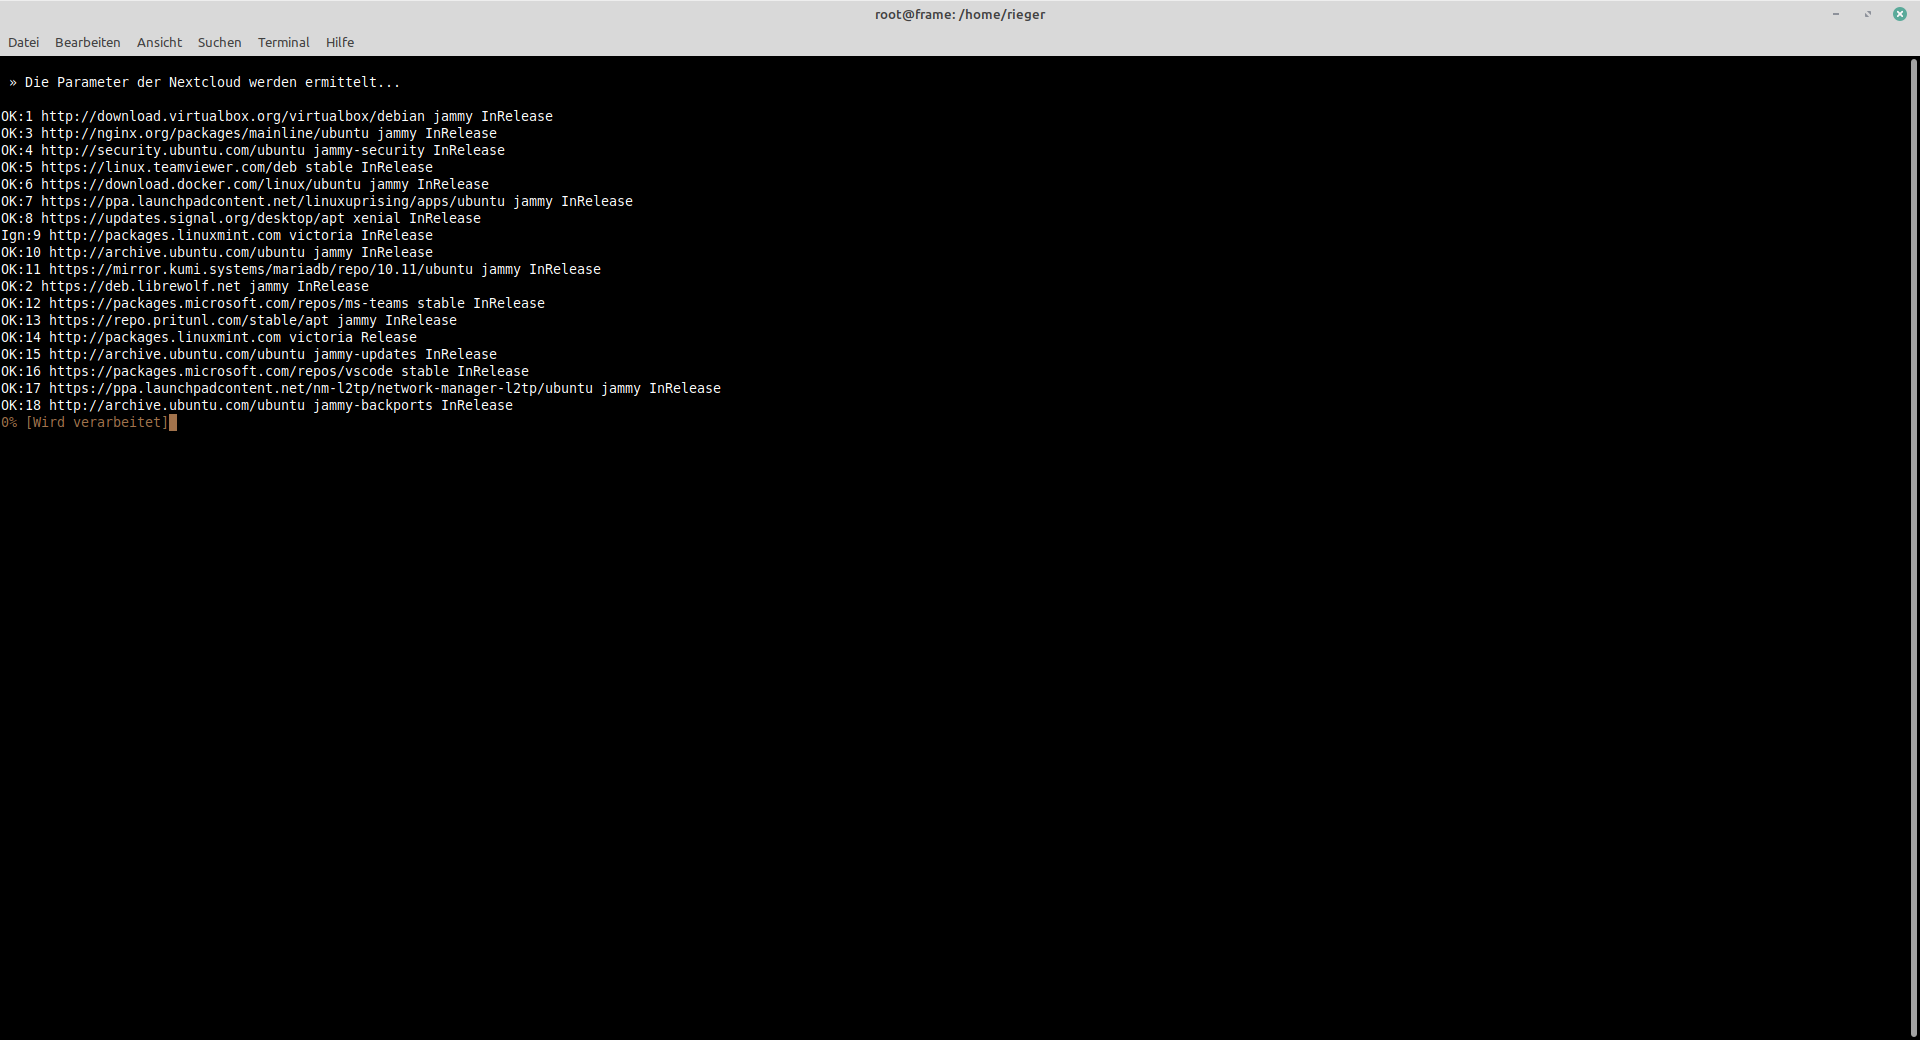Click the updates.signal.org xenial line
The width and height of the screenshot is (1920, 1040).
[x=241, y=218]
